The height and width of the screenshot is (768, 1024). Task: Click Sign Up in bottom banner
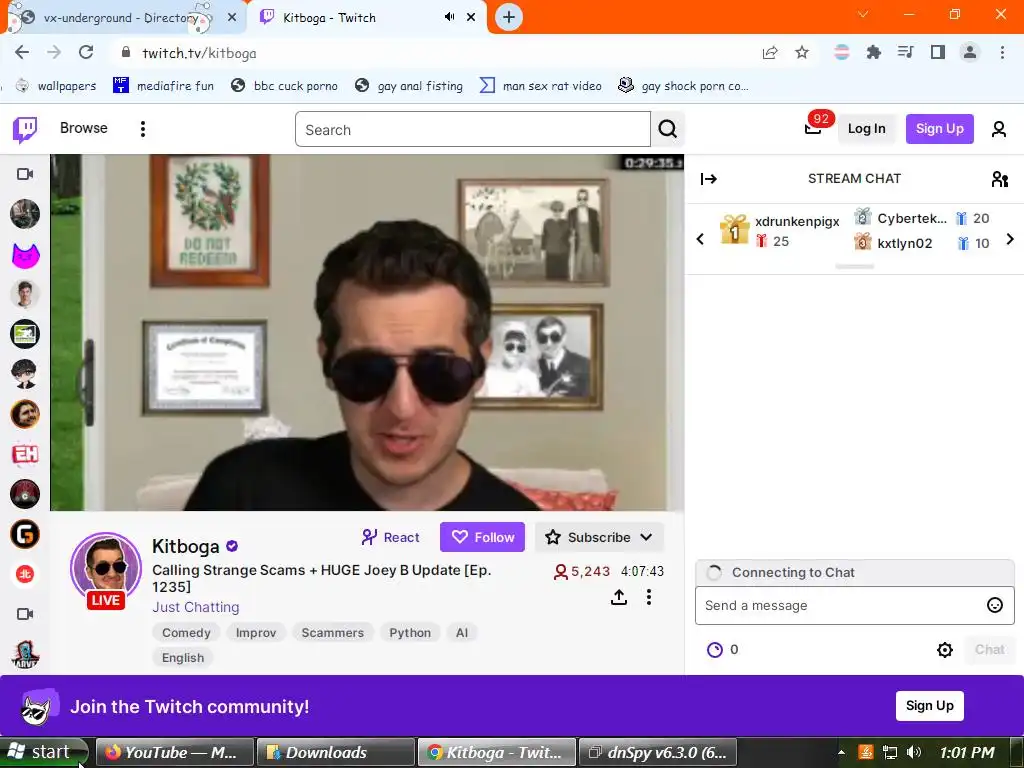[929, 705]
